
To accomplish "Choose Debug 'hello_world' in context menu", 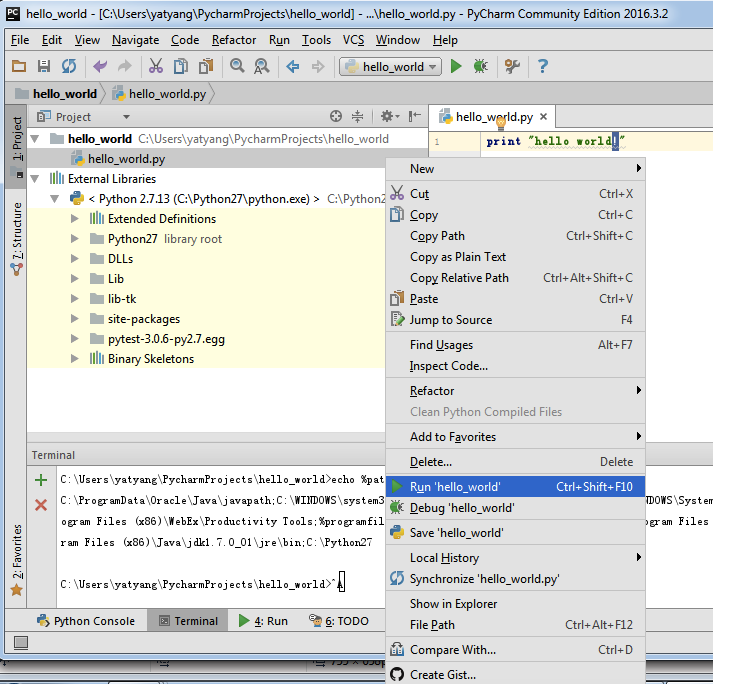I will click(515, 508).
